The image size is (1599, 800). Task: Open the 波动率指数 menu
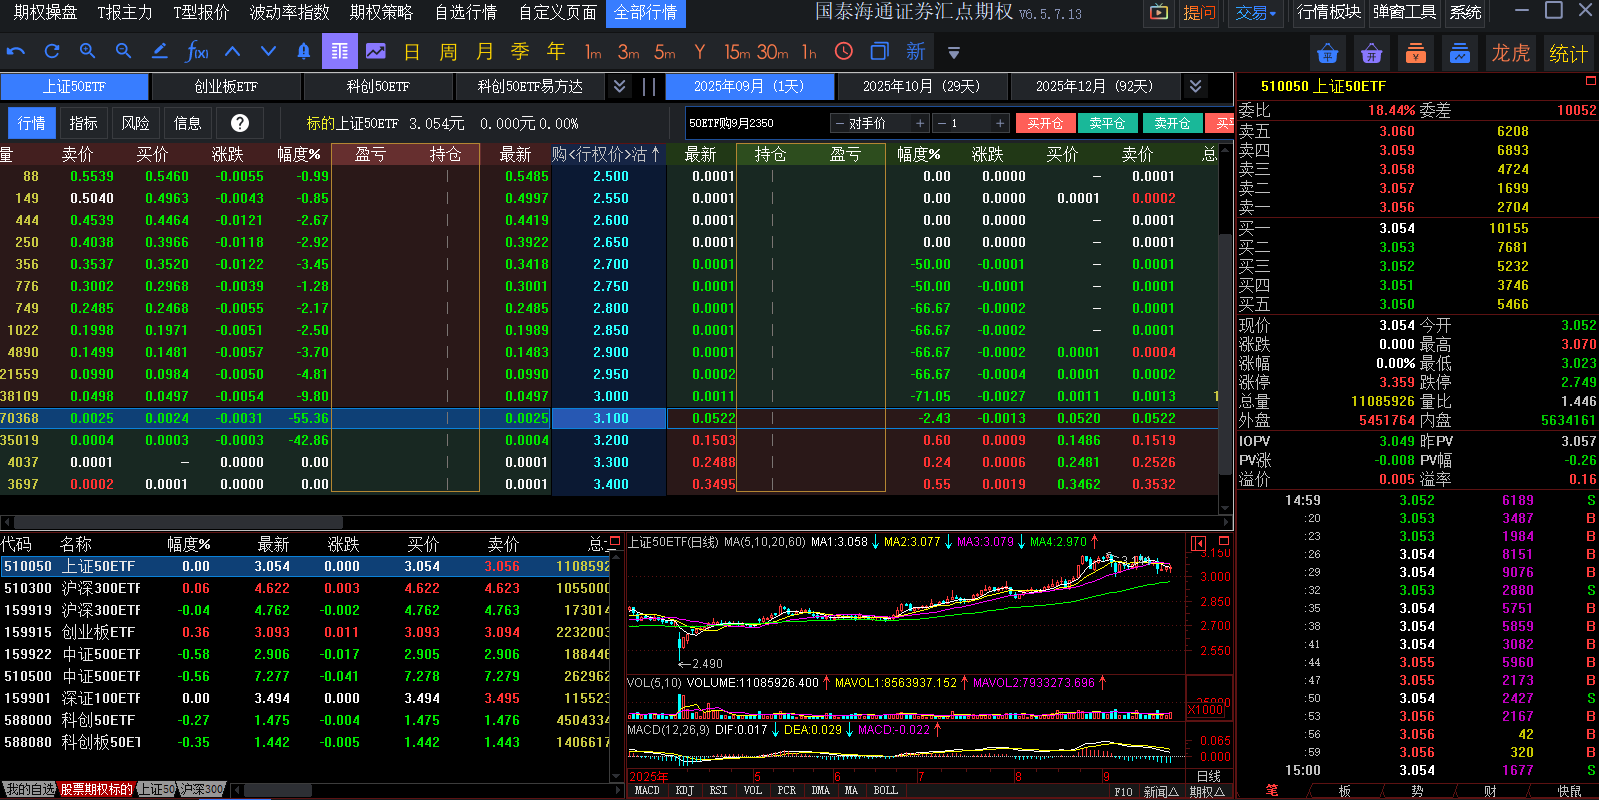pos(289,12)
